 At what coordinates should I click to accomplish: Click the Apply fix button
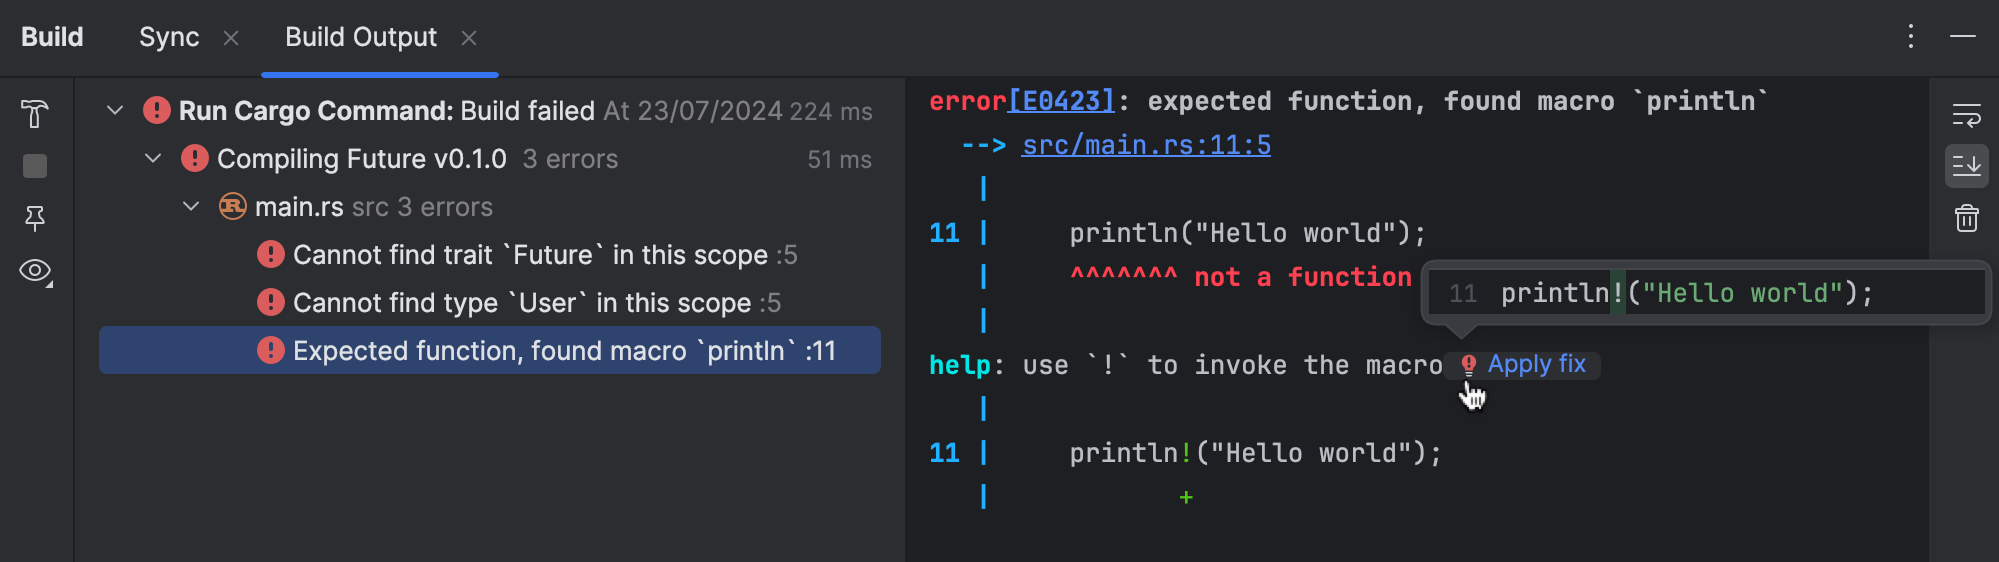click(x=1535, y=365)
